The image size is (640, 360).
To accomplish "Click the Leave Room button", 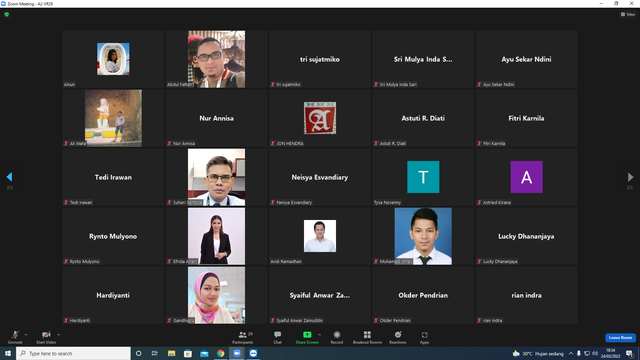I will [x=620, y=338].
